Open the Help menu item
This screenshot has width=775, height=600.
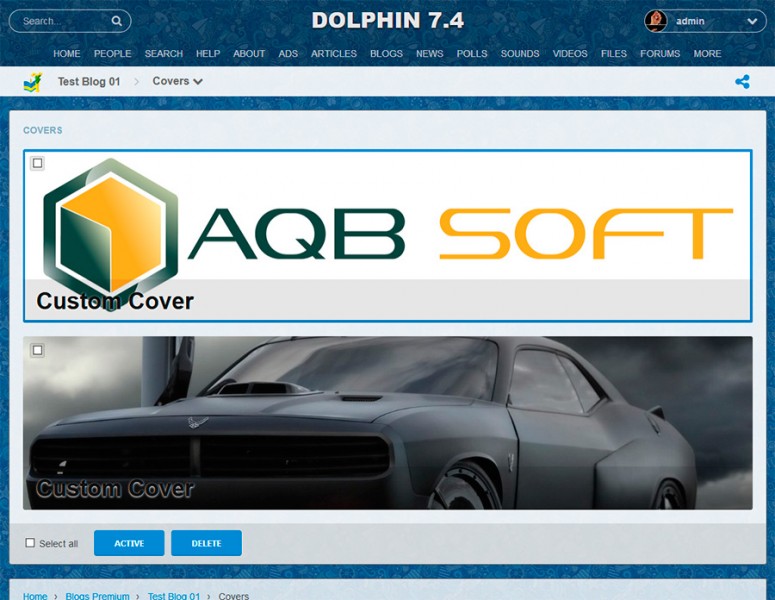[x=208, y=53]
